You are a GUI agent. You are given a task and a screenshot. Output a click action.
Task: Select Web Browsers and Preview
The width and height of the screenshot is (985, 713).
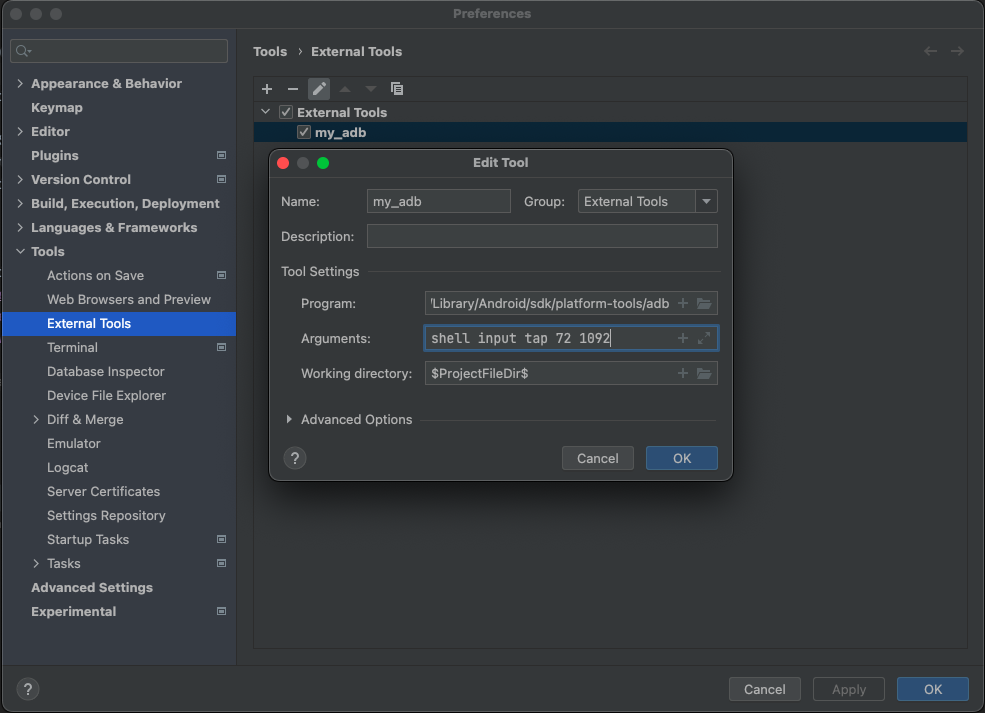(129, 300)
